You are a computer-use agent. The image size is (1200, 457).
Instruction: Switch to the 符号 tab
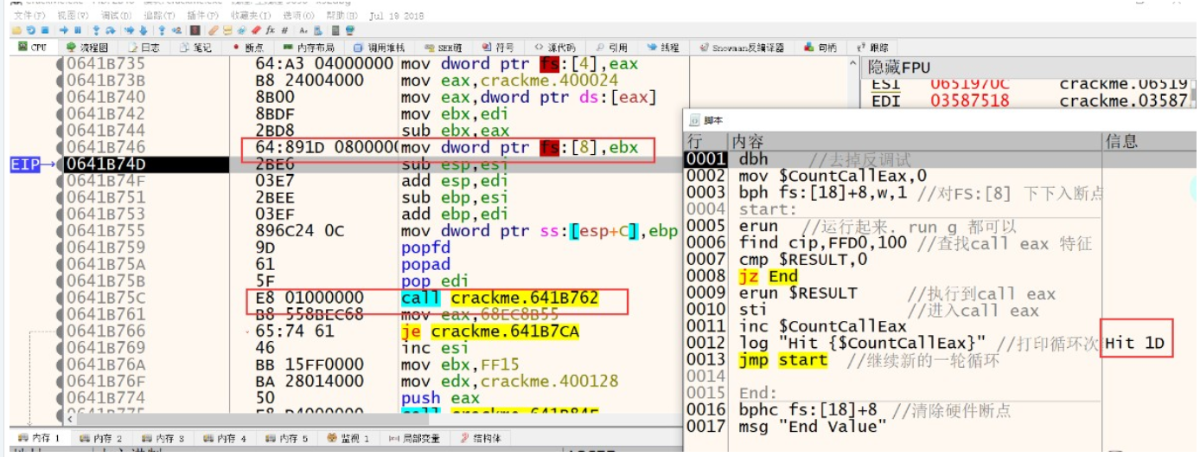click(499, 47)
